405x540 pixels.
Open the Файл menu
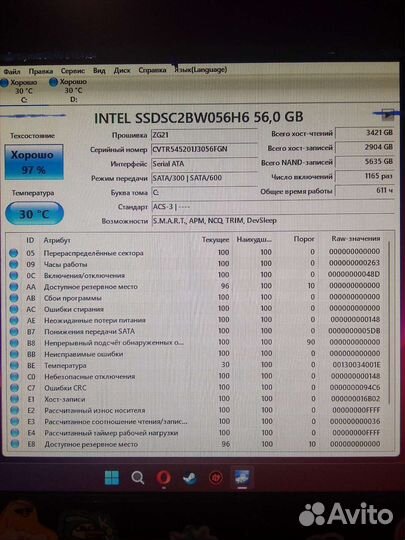pyautogui.click(x=12, y=72)
